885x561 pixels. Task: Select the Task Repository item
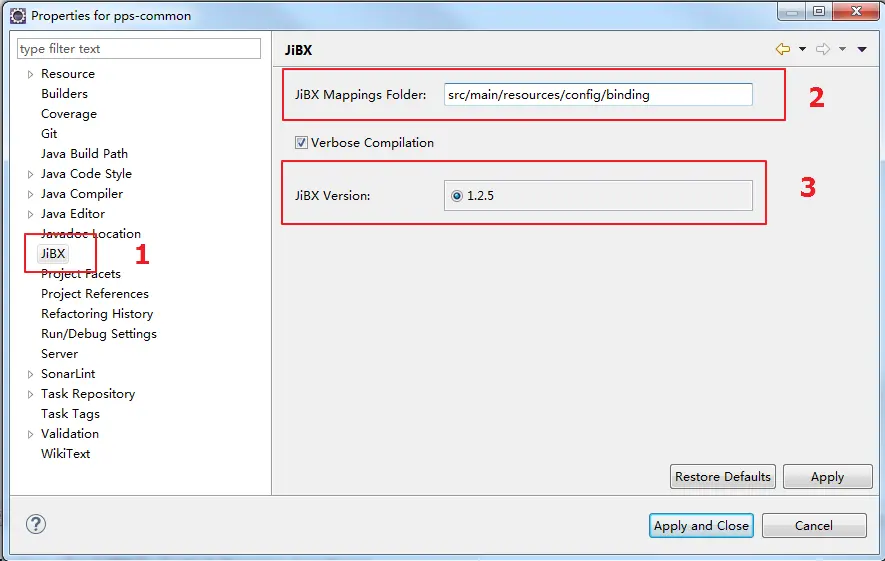[88, 394]
